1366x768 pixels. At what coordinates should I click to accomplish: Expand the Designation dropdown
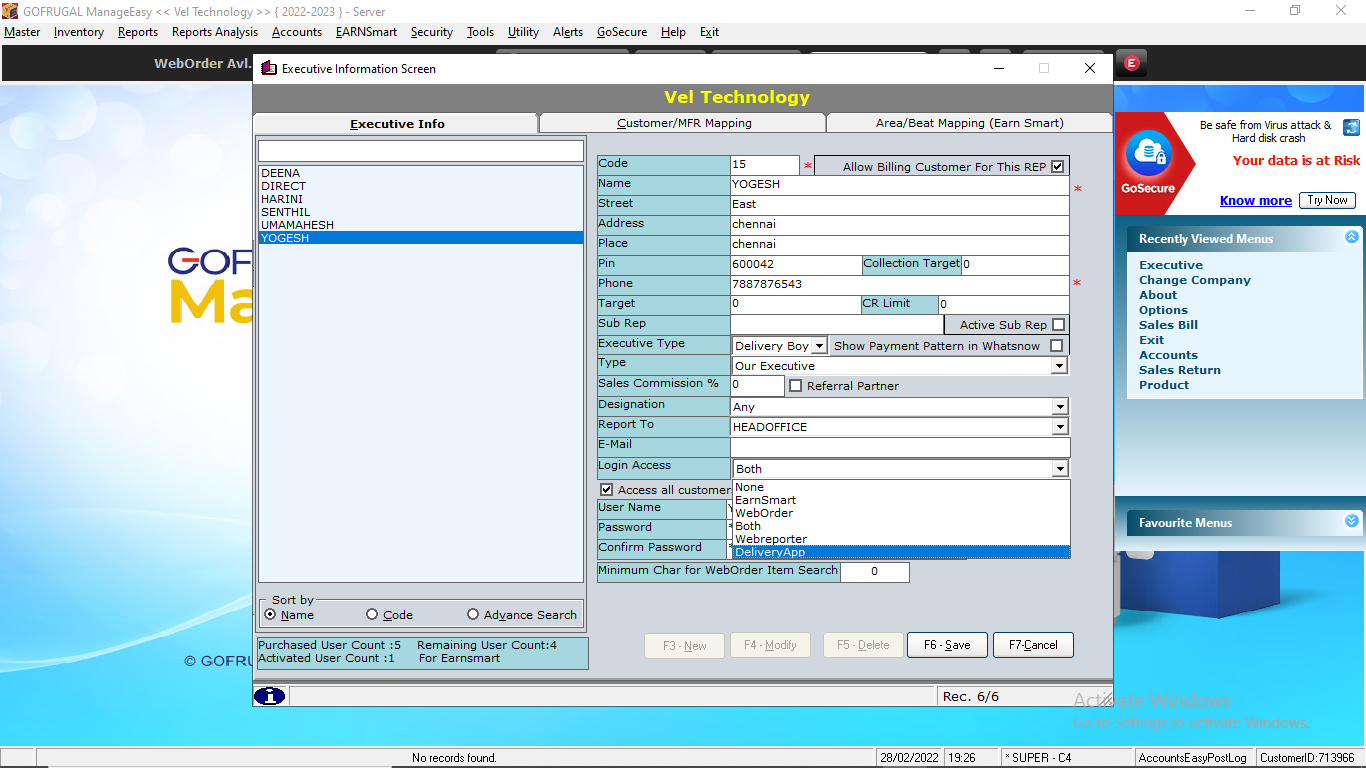point(1059,407)
